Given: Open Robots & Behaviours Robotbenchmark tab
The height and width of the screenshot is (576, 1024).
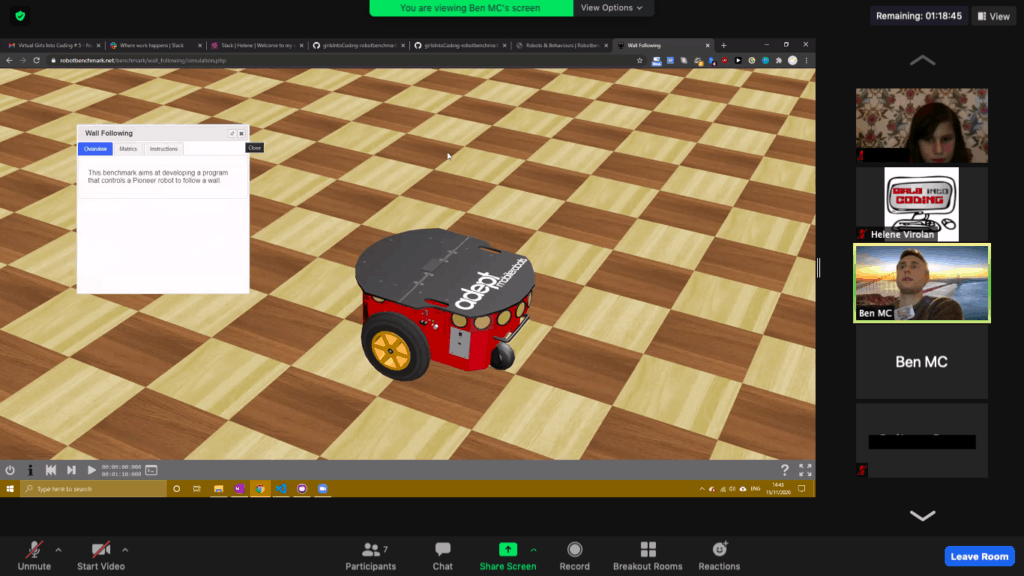Looking at the screenshot, I should 562,45.
